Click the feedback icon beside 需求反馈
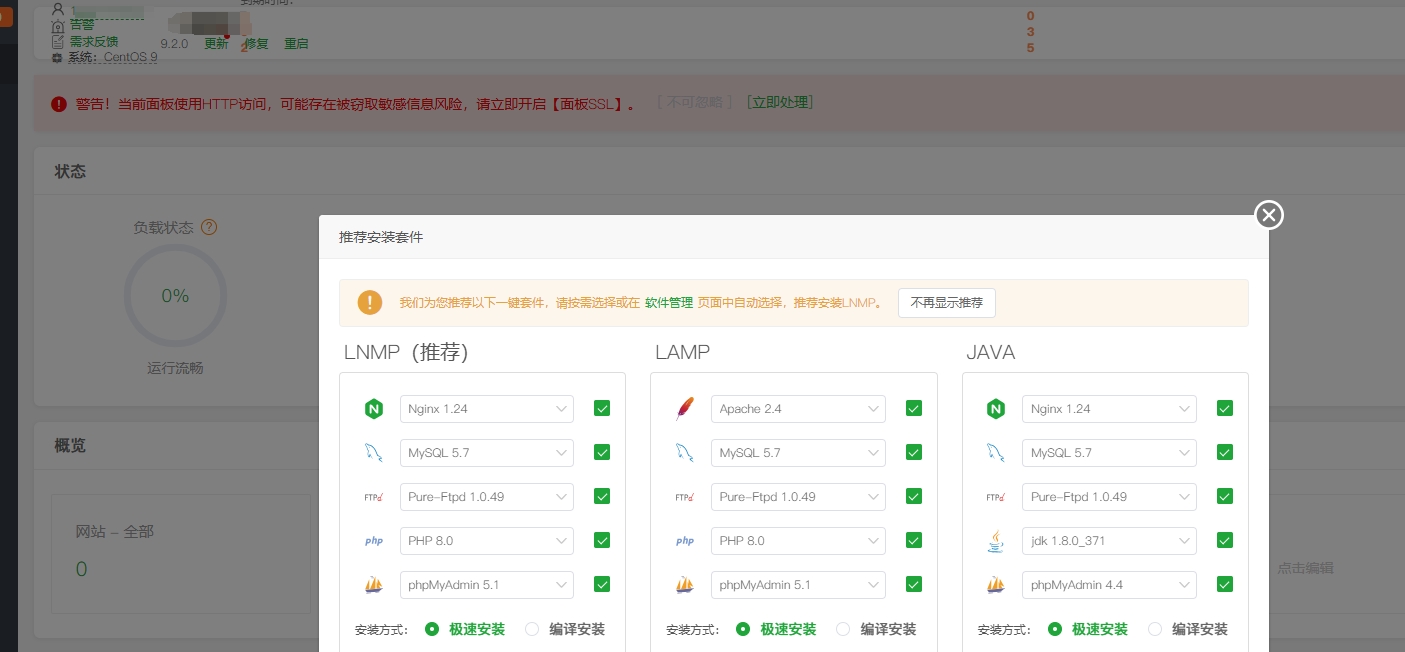 pos(57,42)
